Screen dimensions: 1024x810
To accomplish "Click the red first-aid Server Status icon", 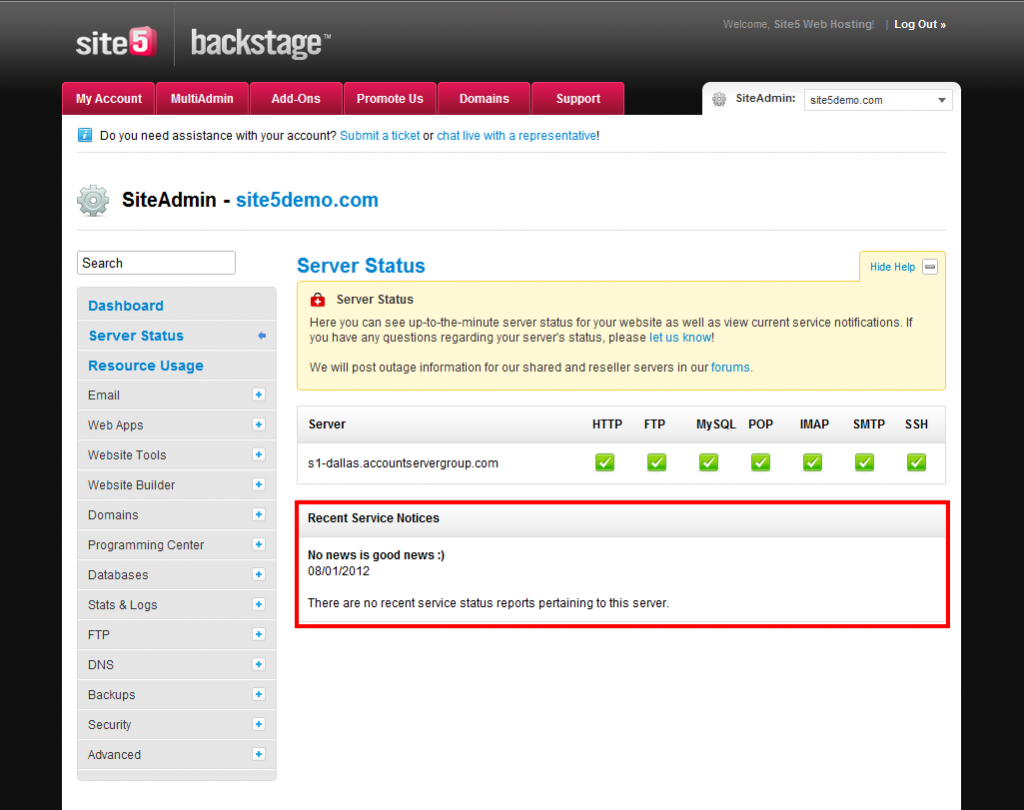I will [x=317, y=300].
